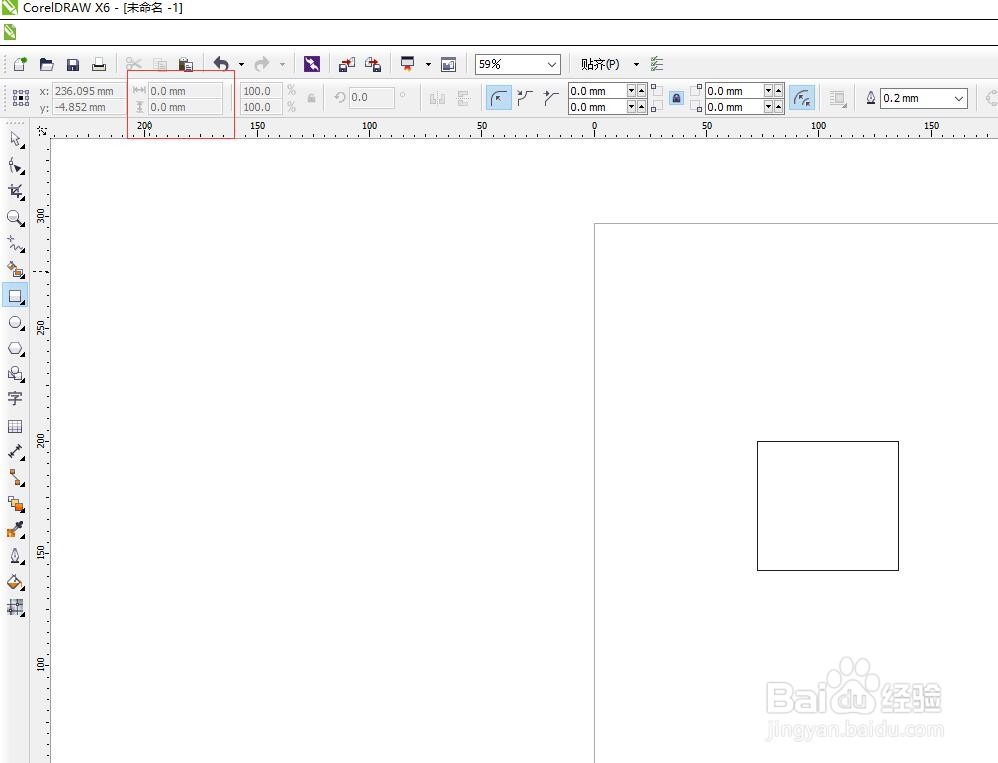Select the Text tool

[15, 399]
